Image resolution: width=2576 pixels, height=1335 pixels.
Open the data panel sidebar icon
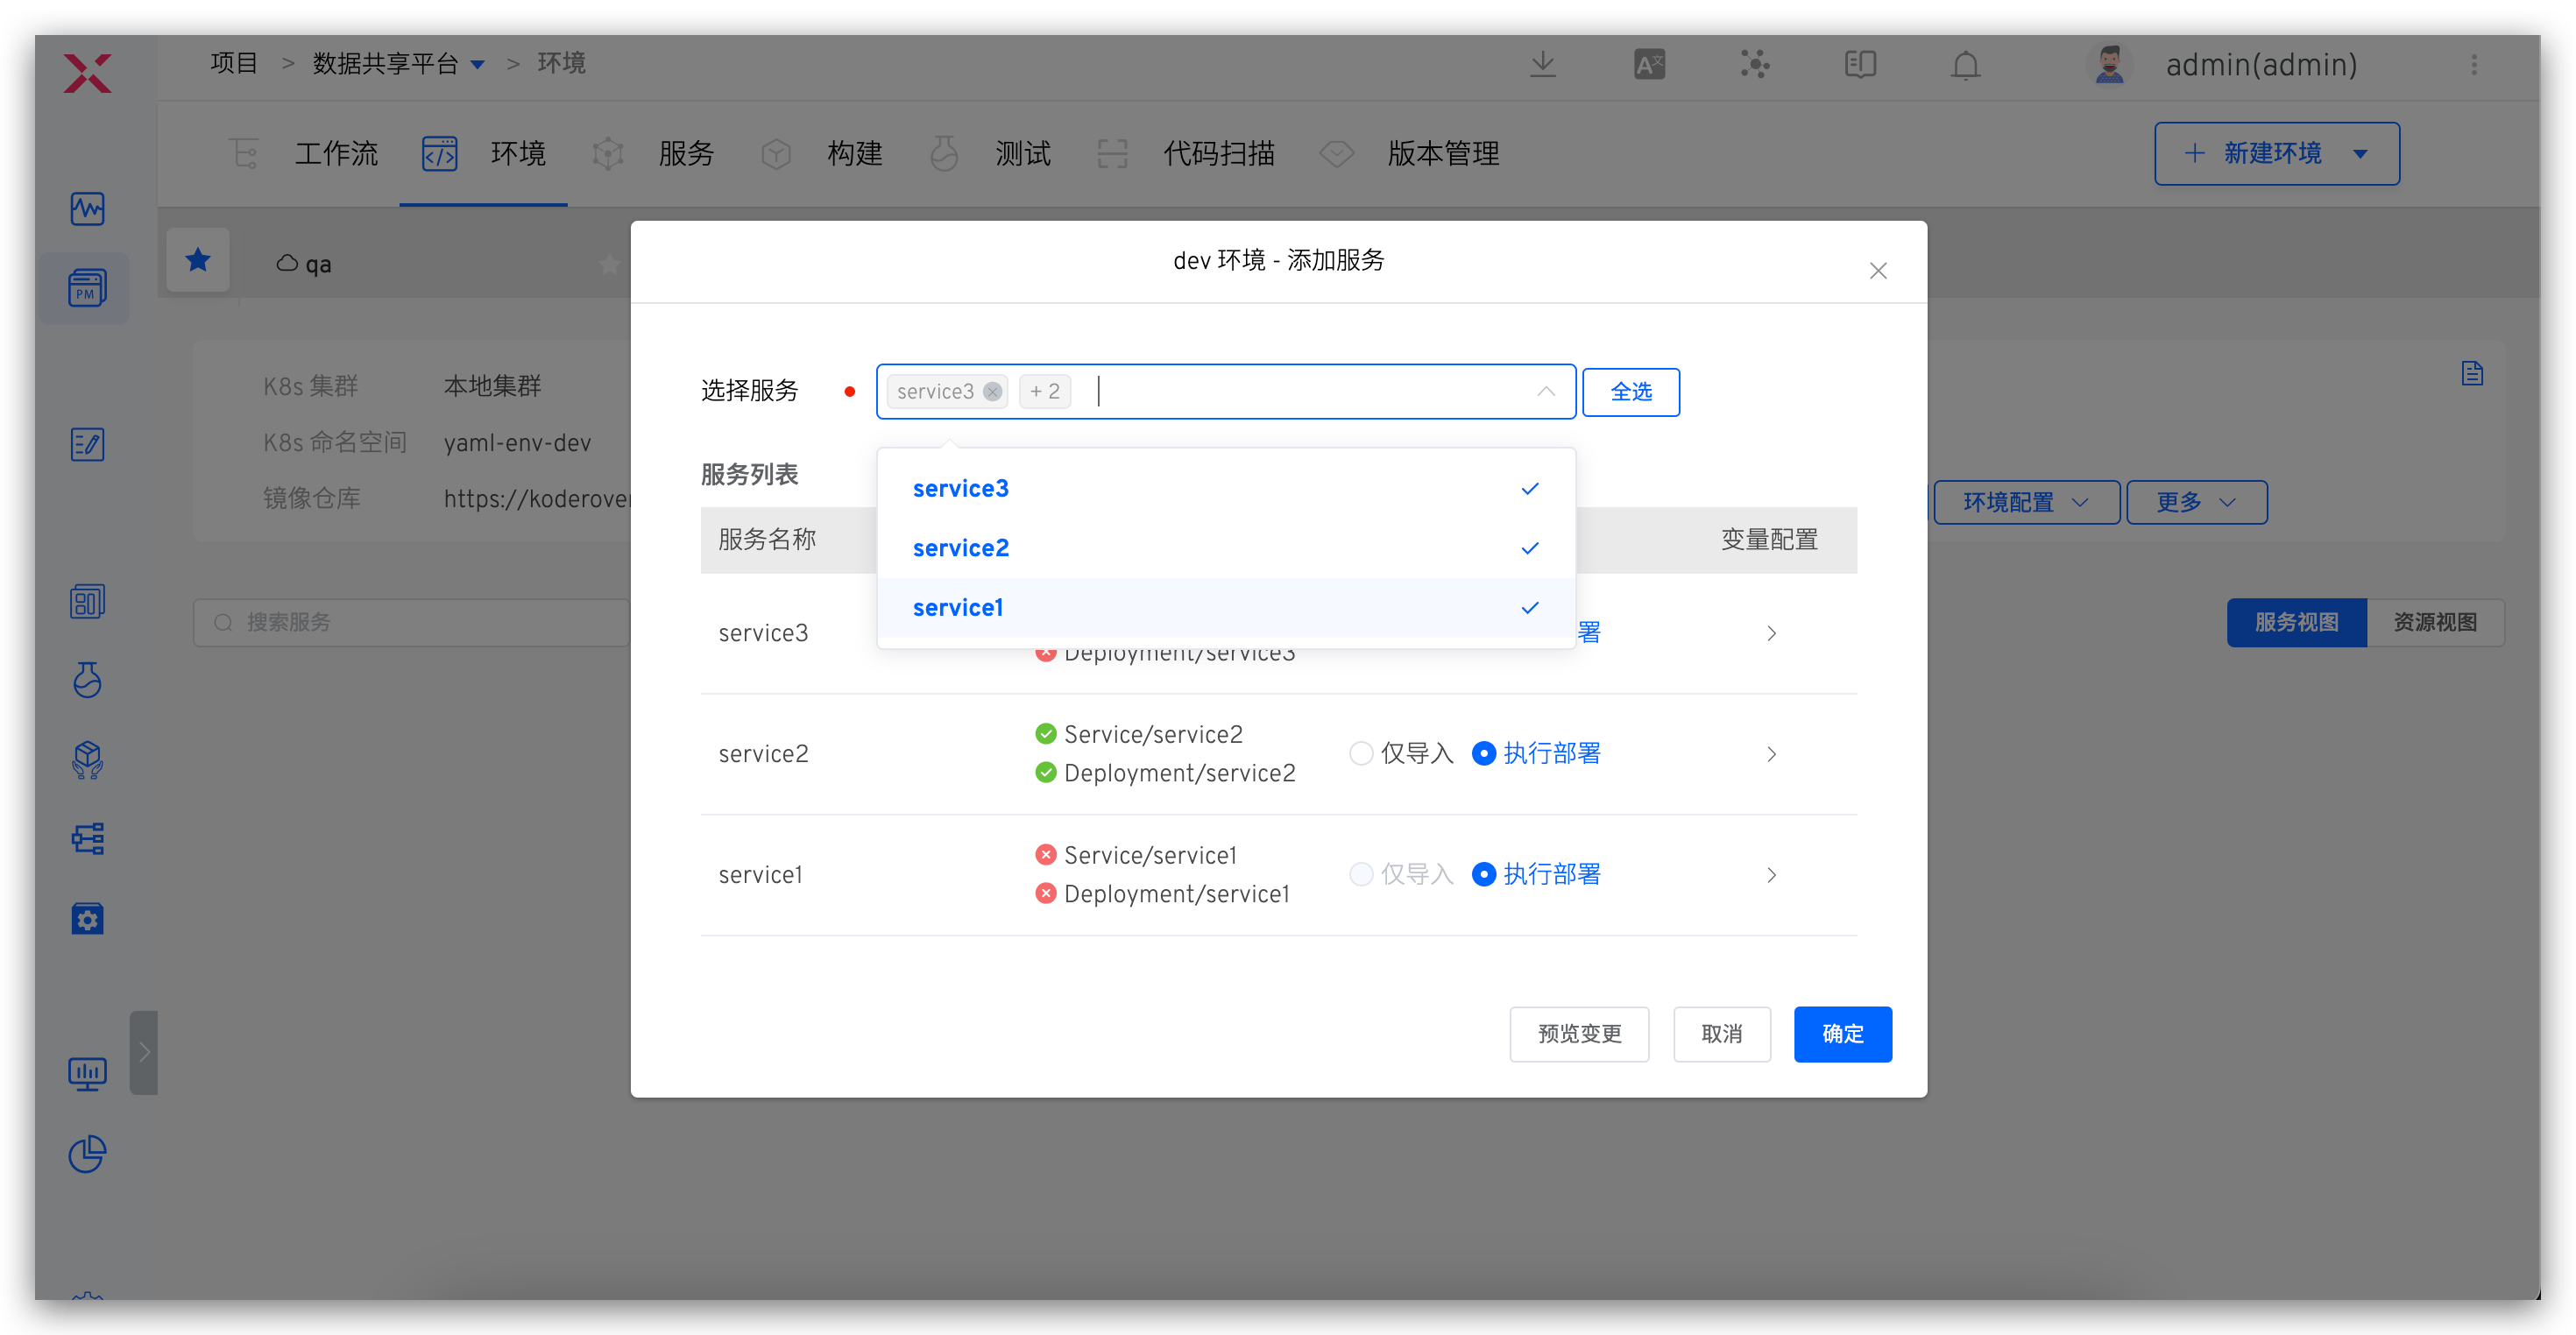87,602
